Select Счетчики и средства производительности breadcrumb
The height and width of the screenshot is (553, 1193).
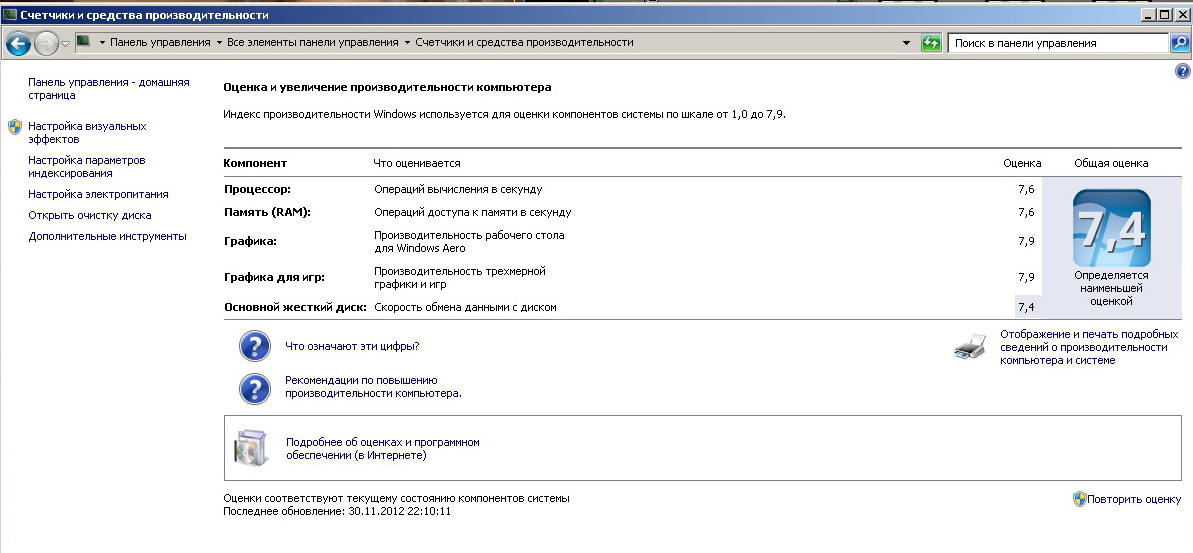tap(524, 43)
